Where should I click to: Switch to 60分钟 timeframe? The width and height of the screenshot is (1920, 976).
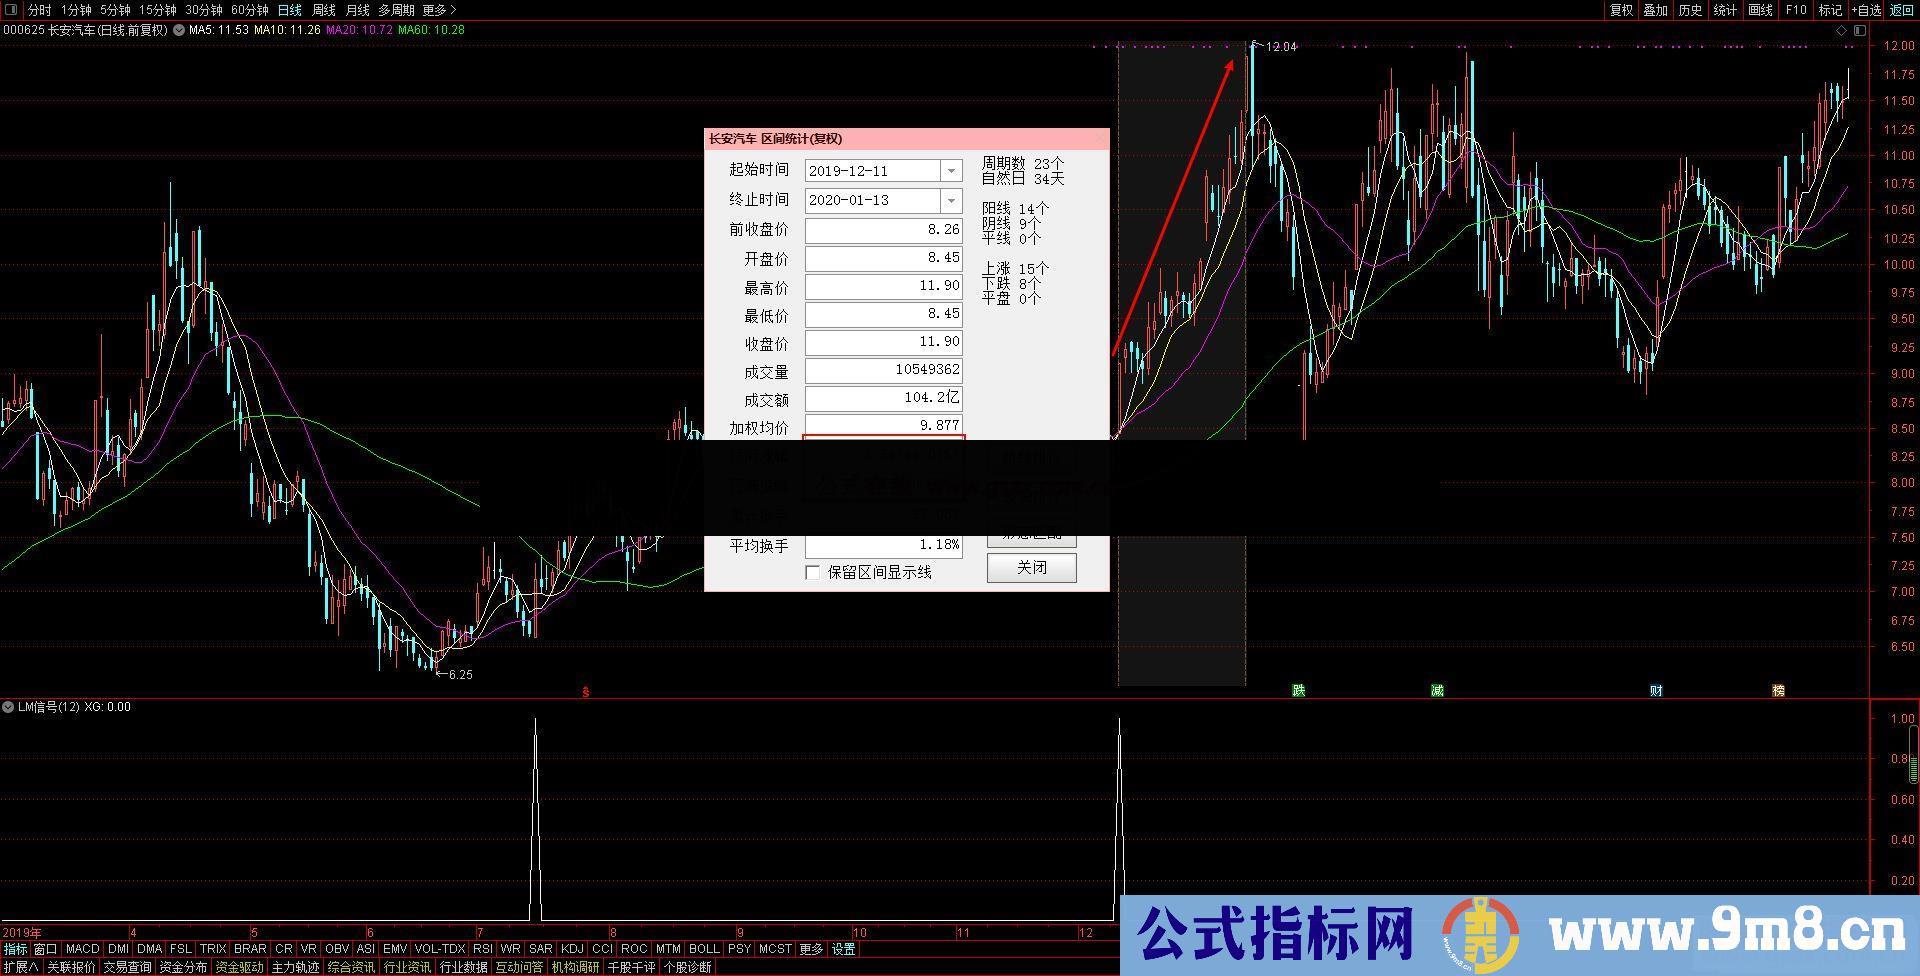click(250, 10)
